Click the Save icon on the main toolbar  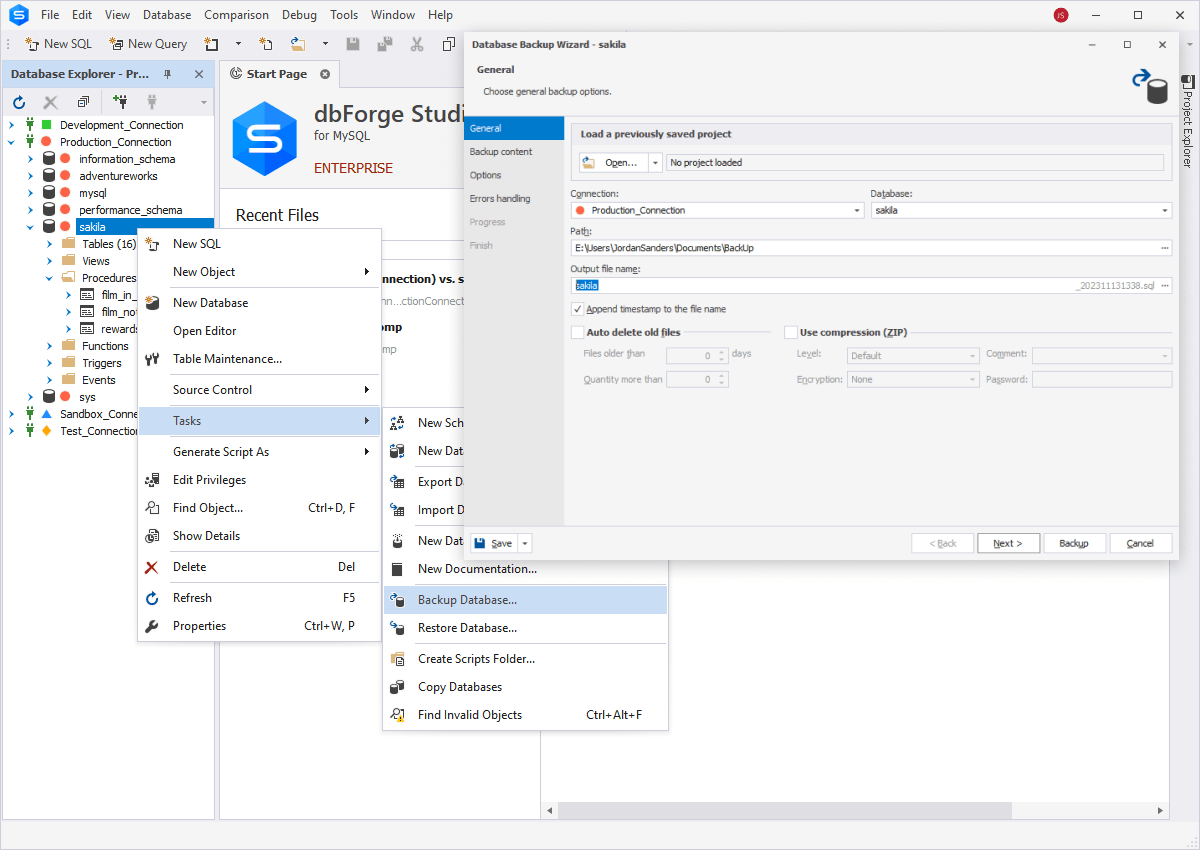tap(353, 43)
